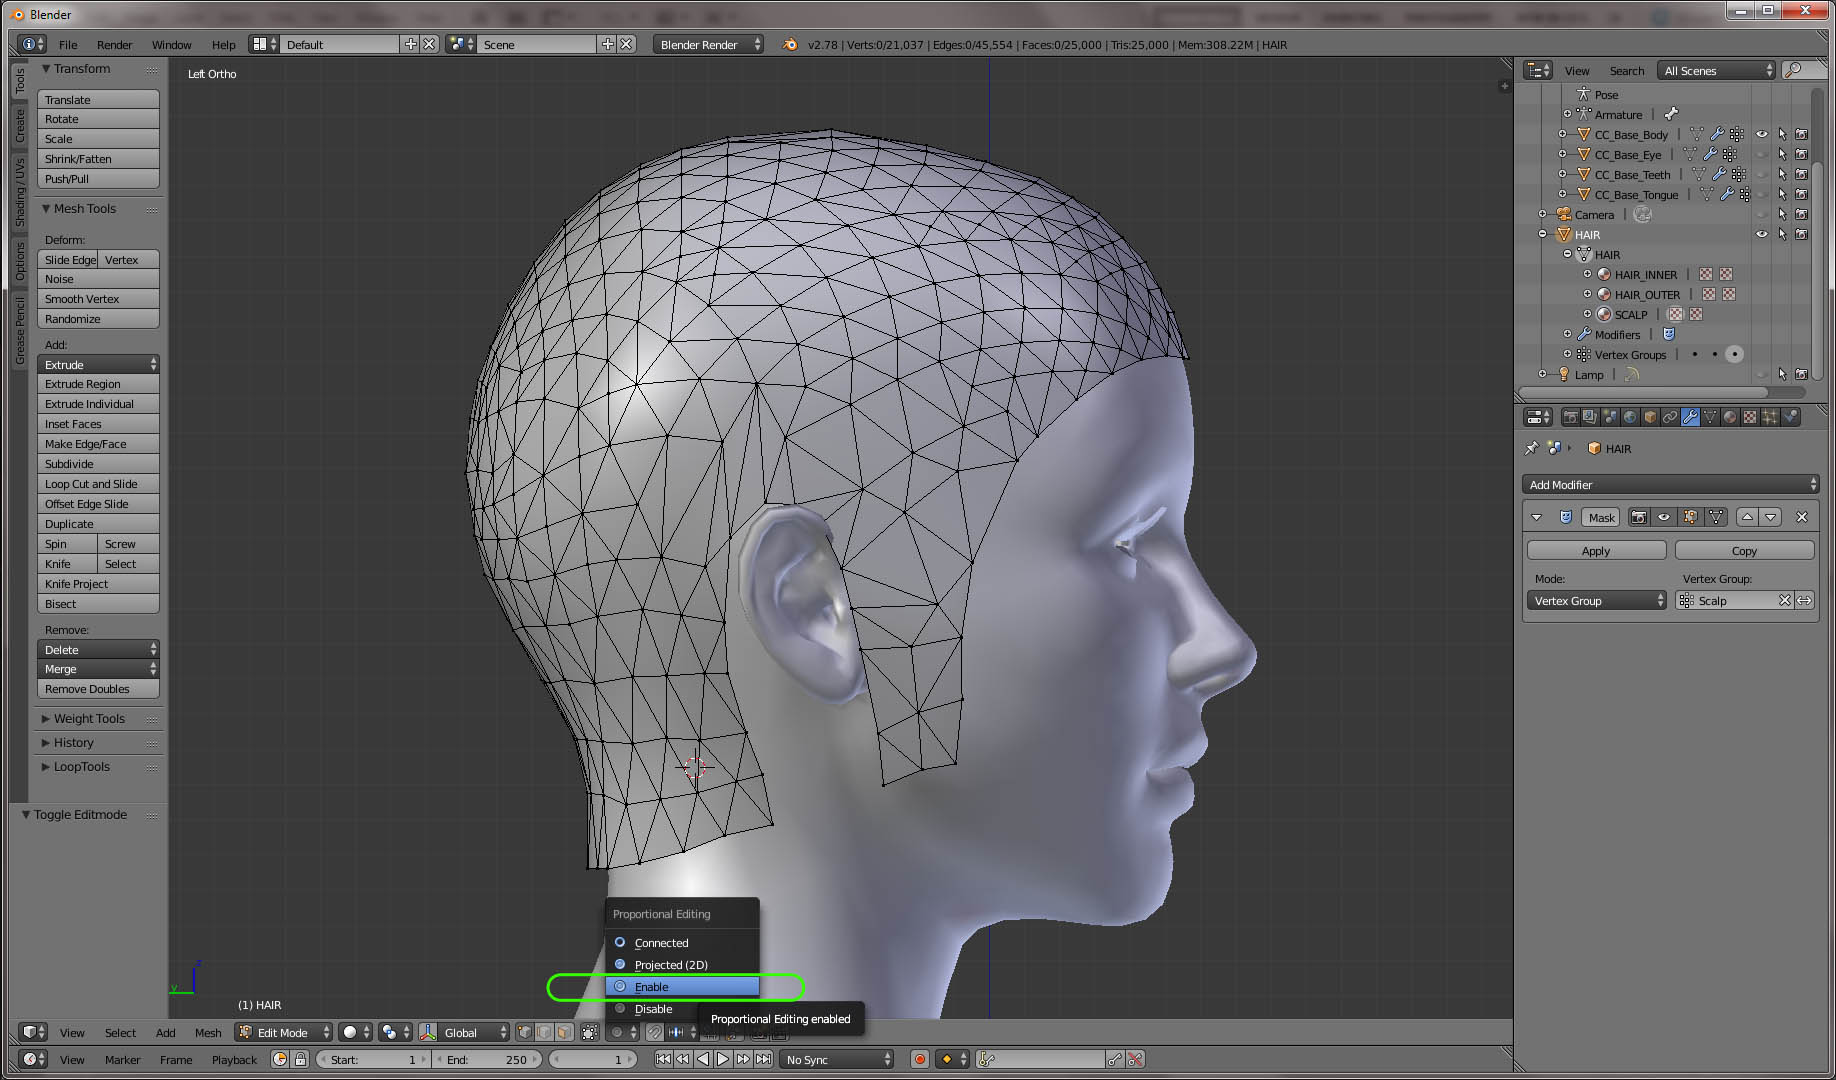Open the No Sync playback dropdown
The width and height of the screenshot is (1836, 1080).
point(837,1059)
